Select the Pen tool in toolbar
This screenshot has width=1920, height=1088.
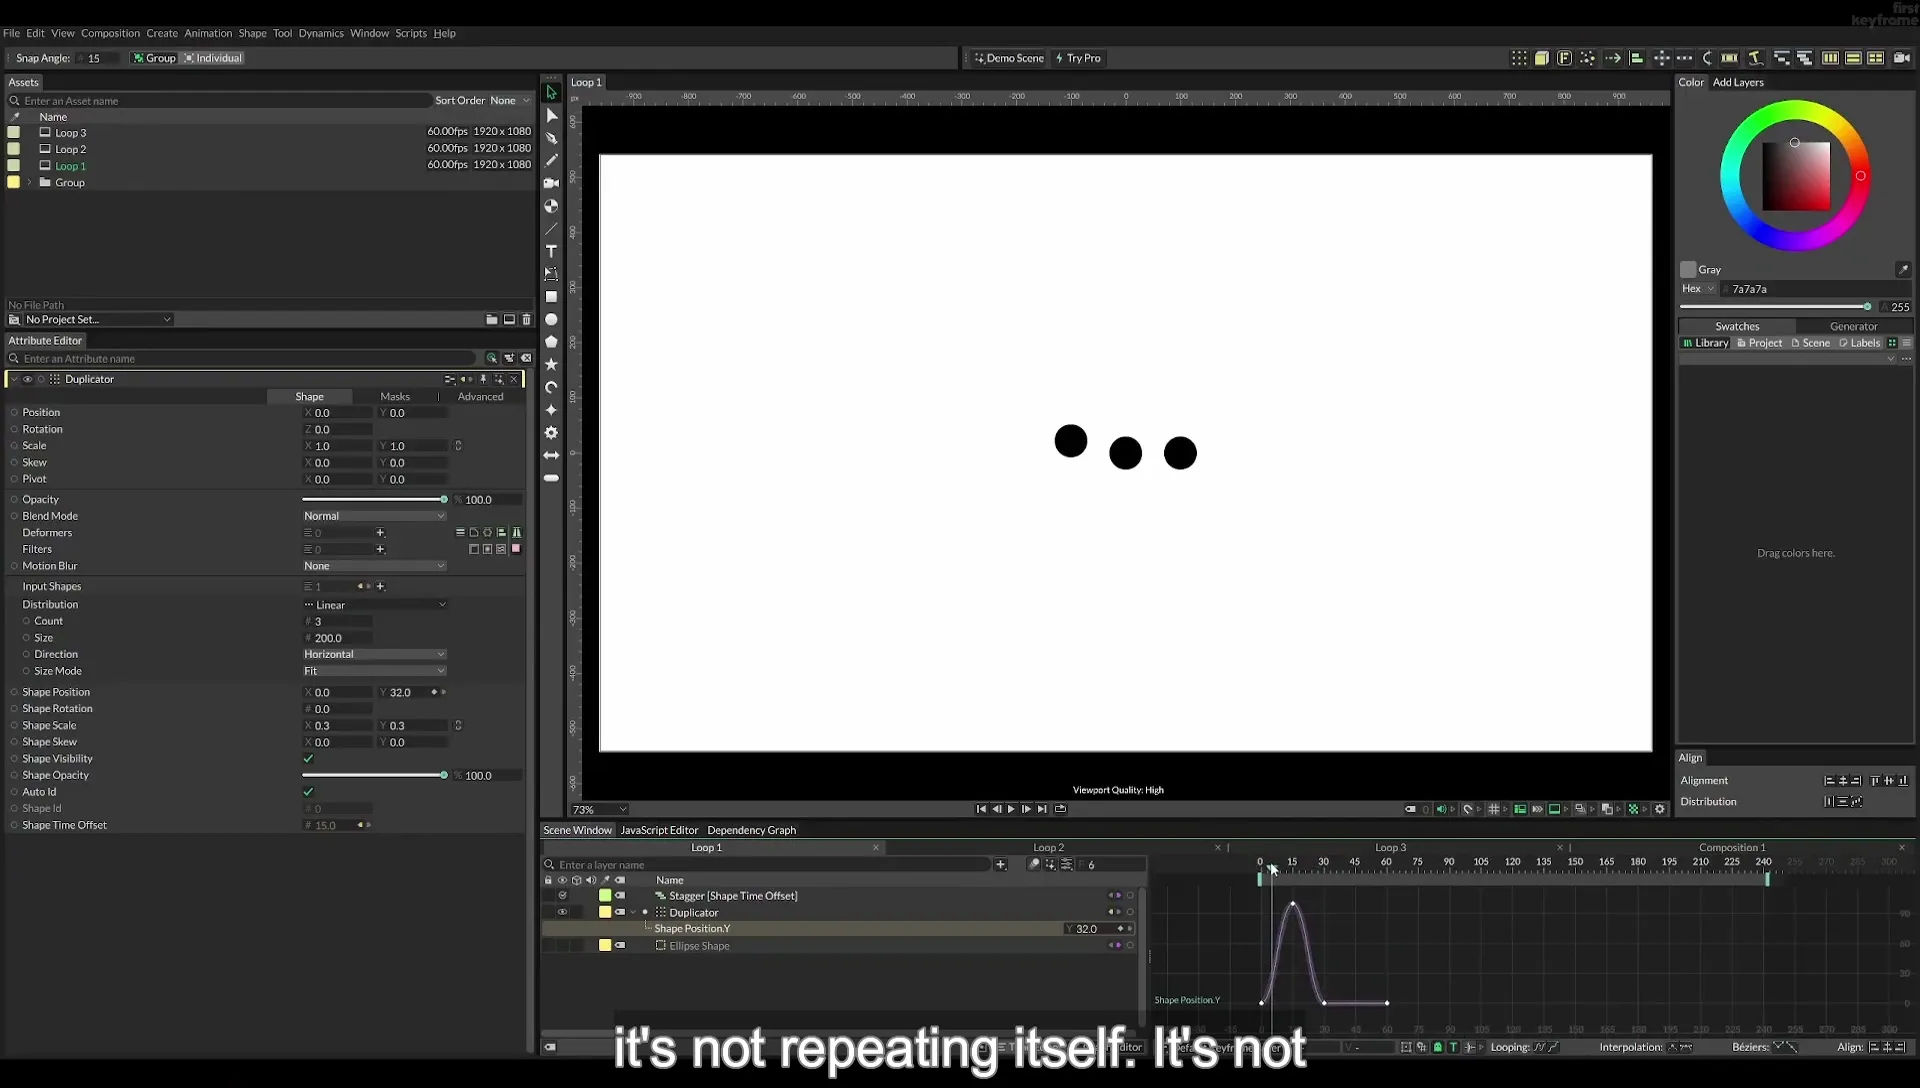point(551,138)
